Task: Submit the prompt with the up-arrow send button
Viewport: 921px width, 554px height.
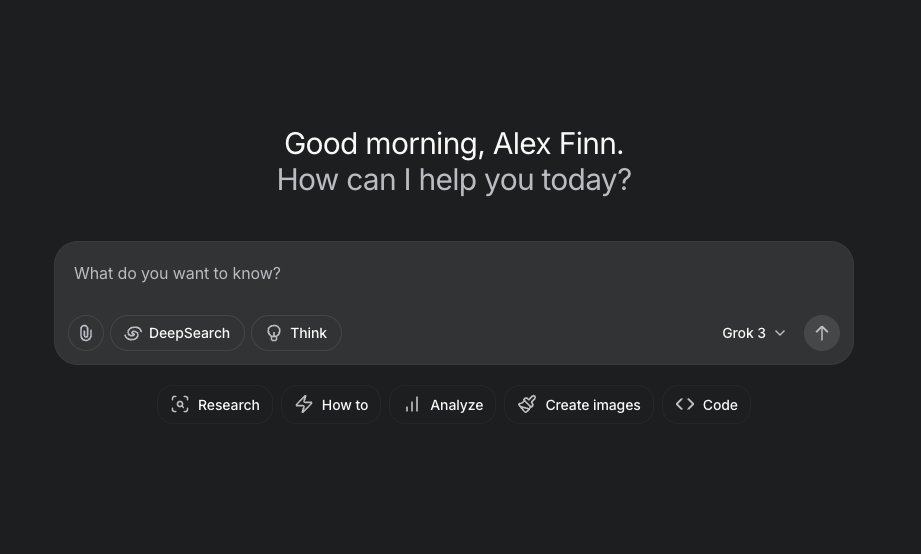Action: pyautogui.click(x=821, y=333)
